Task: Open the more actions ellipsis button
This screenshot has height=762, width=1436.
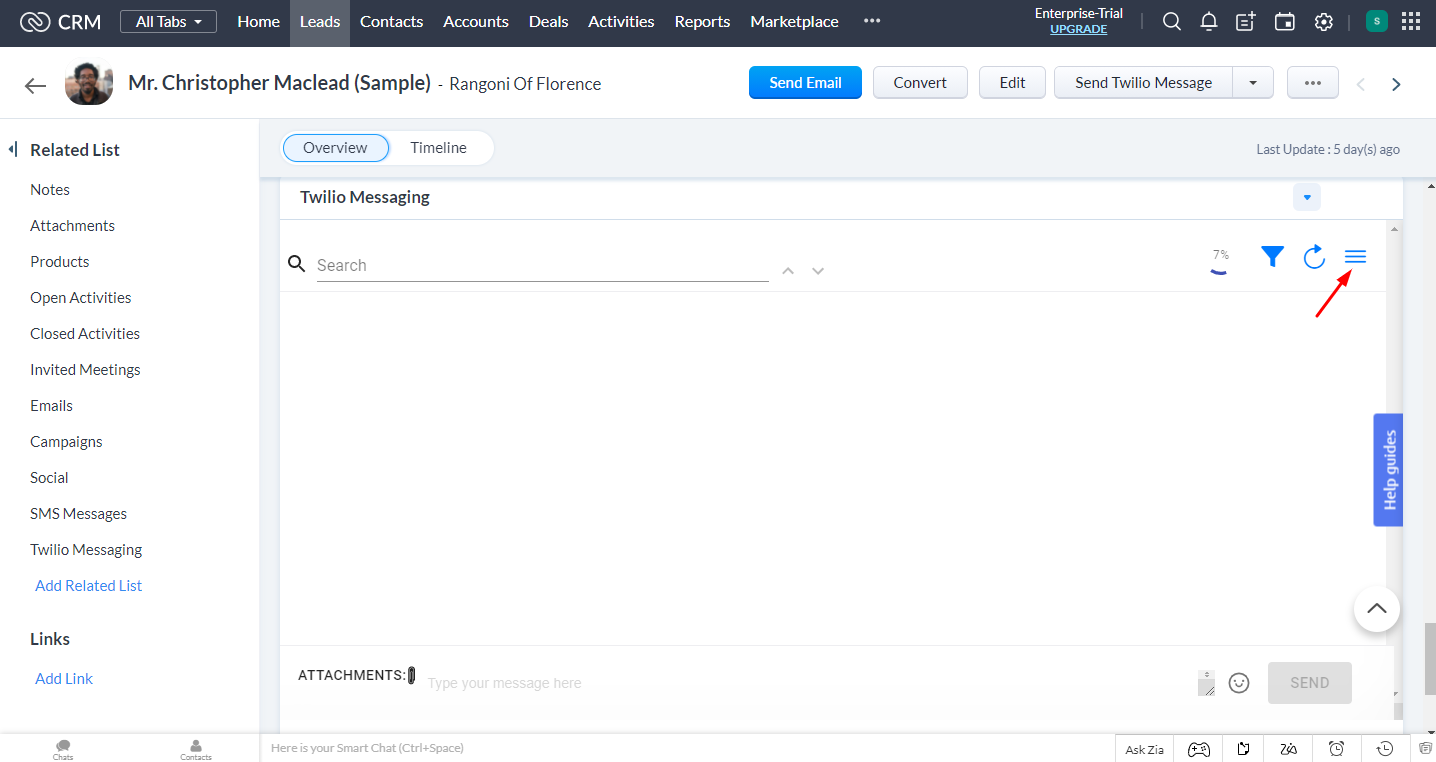Action: click(x=1313, y=83)
